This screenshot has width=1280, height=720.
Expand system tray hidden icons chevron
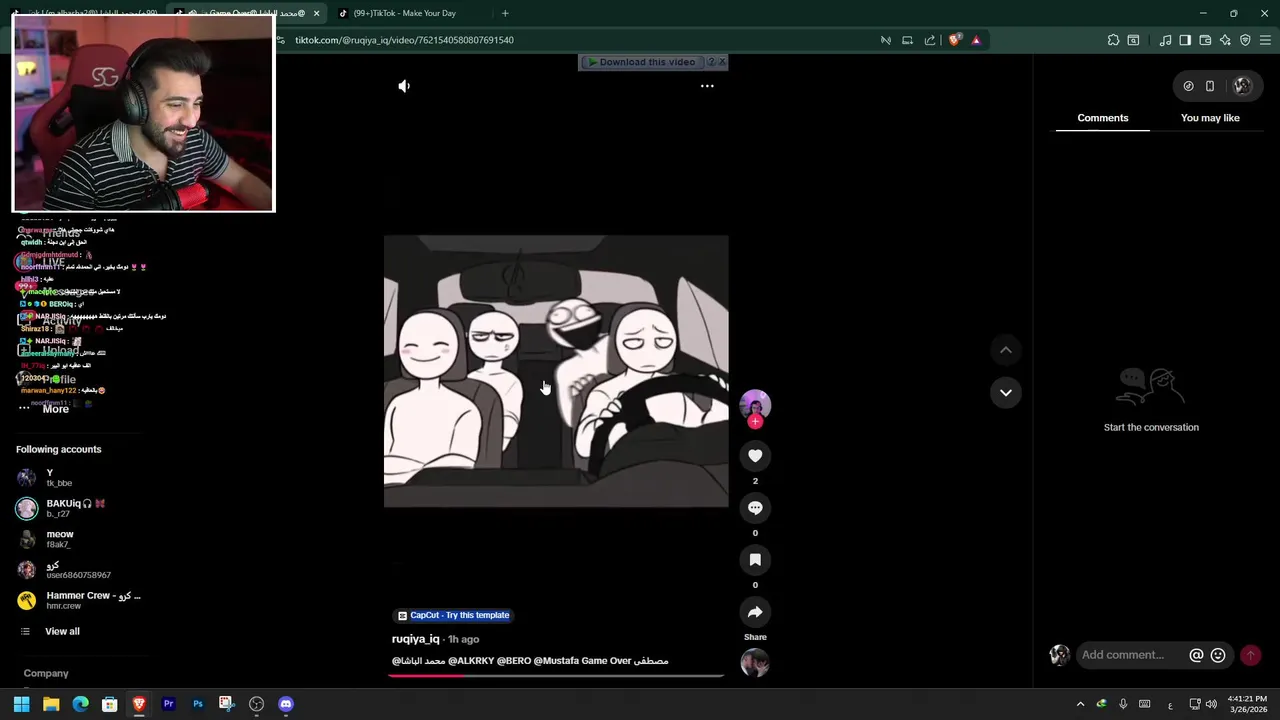pos(1080,704)
